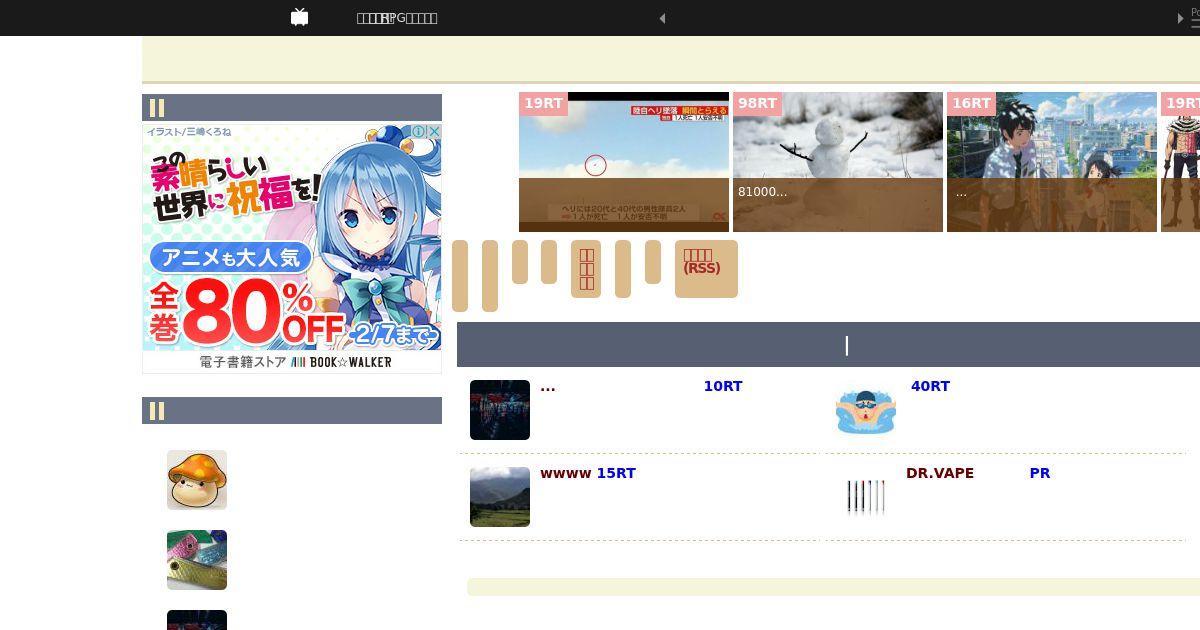Open the fishing lure sidebar thumbnail

(197, 560)
